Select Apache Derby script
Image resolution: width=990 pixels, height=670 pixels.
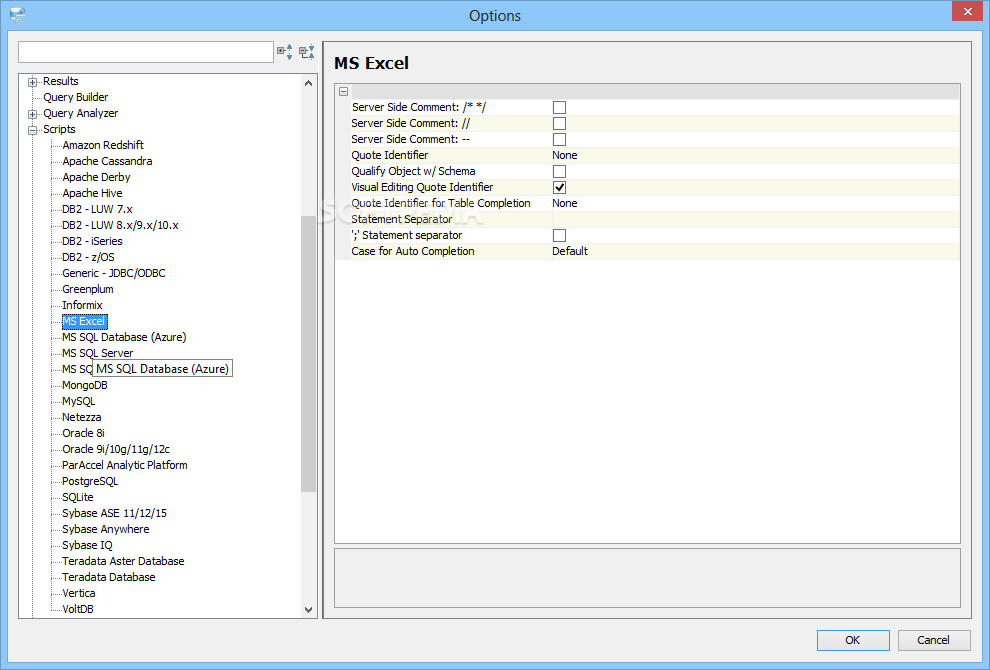pos(96,177)
